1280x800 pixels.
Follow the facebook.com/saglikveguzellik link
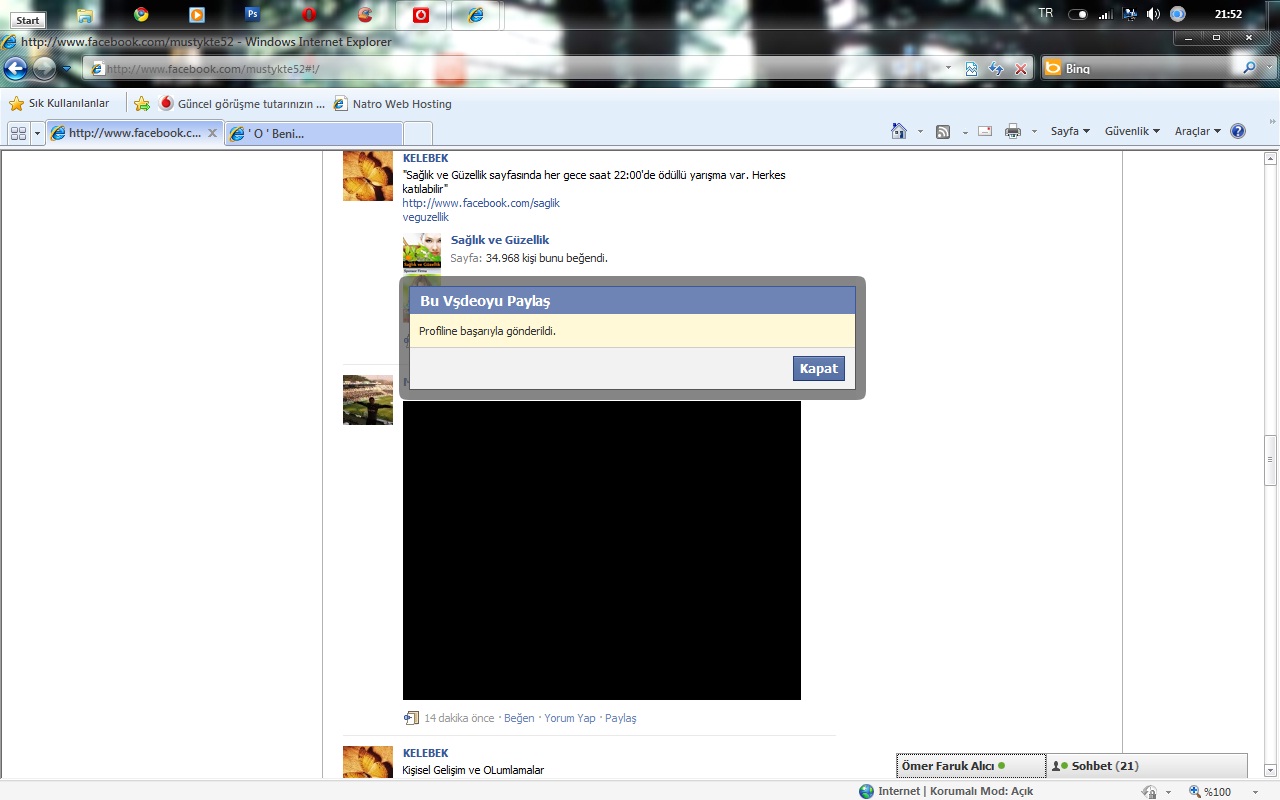(x=481, y=210)
